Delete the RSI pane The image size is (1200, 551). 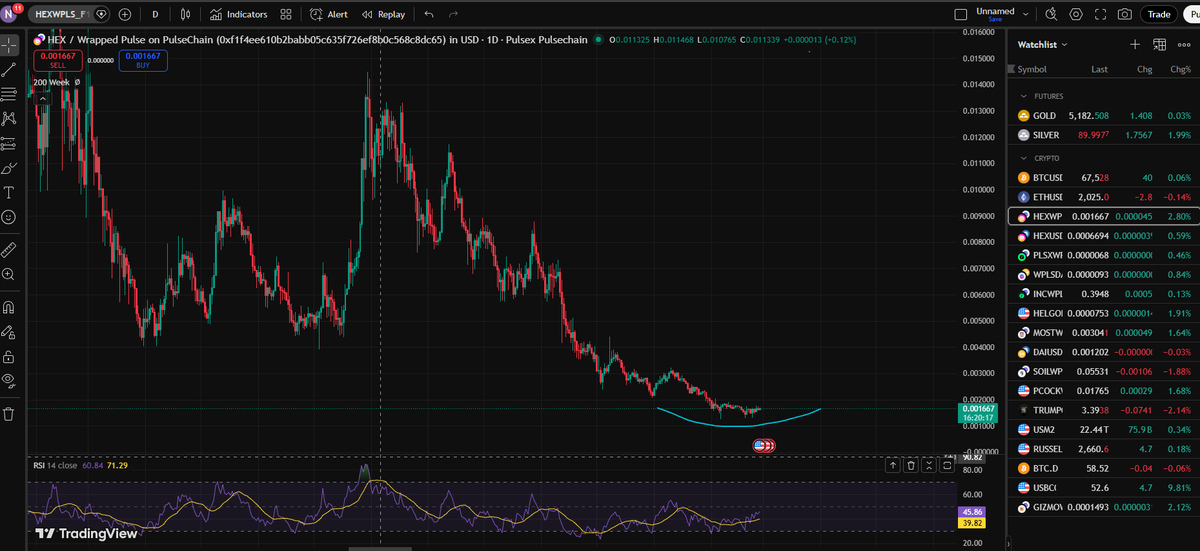(x=910, y=465)
